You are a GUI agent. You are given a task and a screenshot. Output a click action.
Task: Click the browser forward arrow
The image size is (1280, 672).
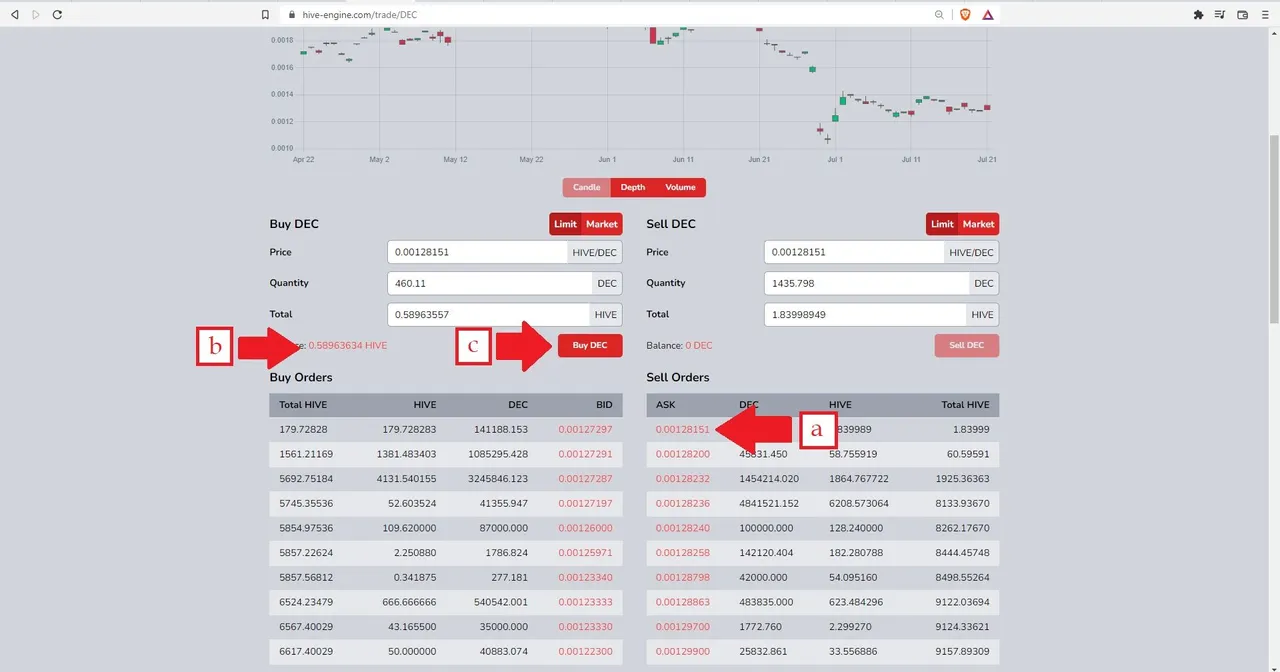[x=36, y=15]
